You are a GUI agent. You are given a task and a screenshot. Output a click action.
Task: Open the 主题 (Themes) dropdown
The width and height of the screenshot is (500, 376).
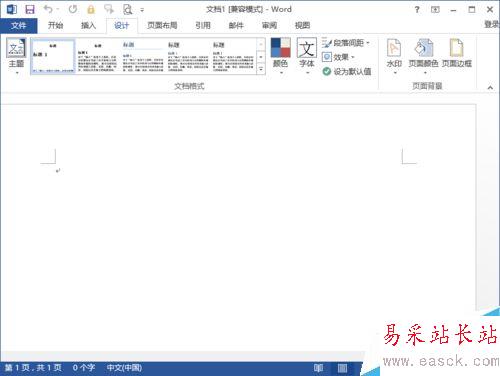[16, 56]
